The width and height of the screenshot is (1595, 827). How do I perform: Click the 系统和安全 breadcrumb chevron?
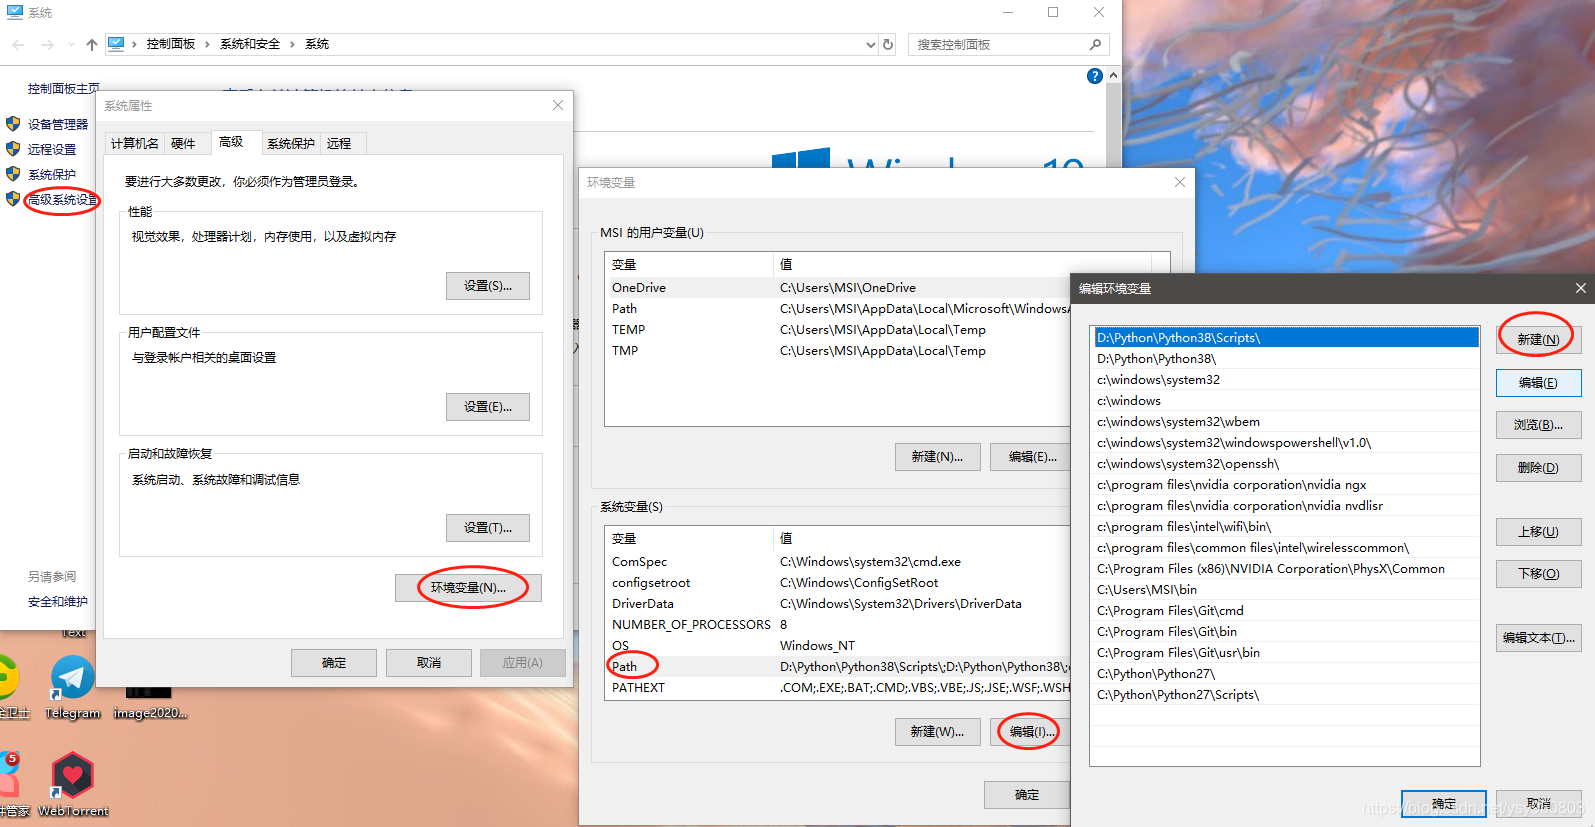(x=292, y=45)
